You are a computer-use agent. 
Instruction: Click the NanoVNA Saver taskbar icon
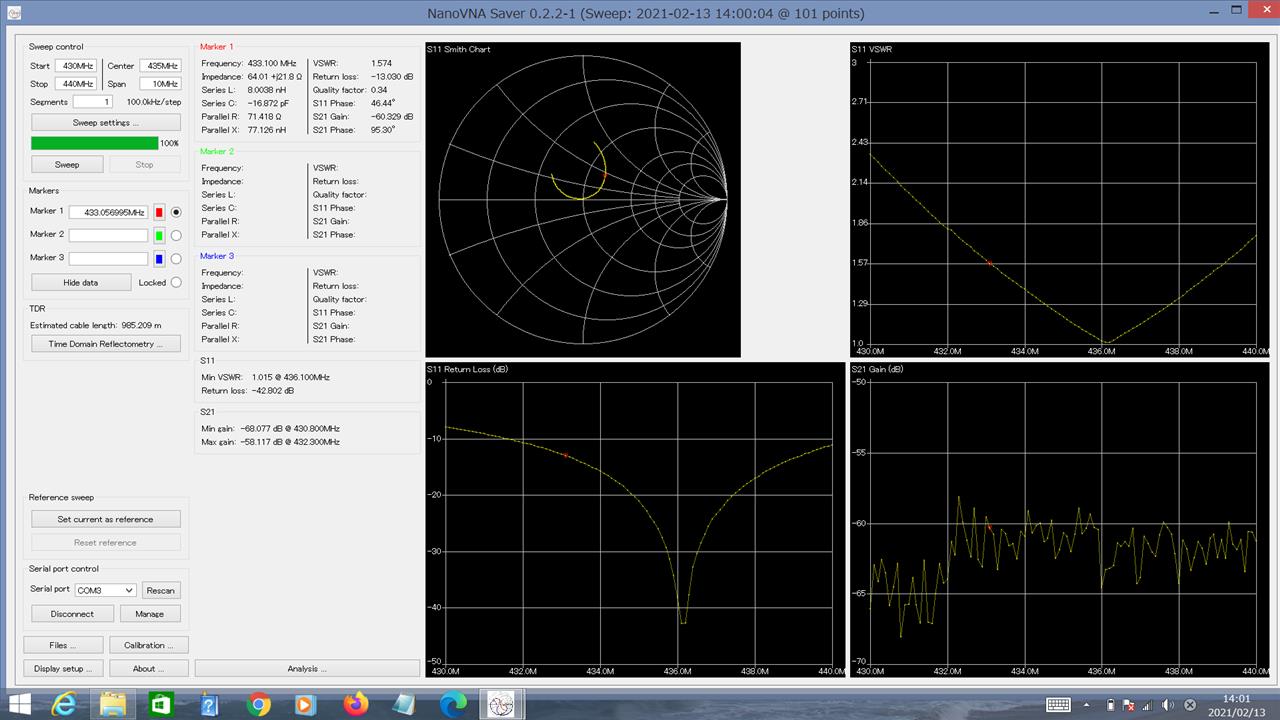(503, 704)
